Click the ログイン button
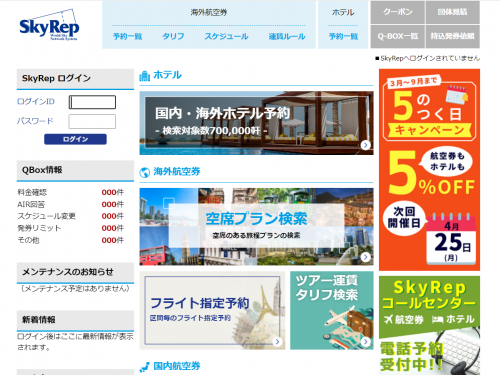Image resolution: width=500 pixels, height=375 pixels. pos(75,139)
